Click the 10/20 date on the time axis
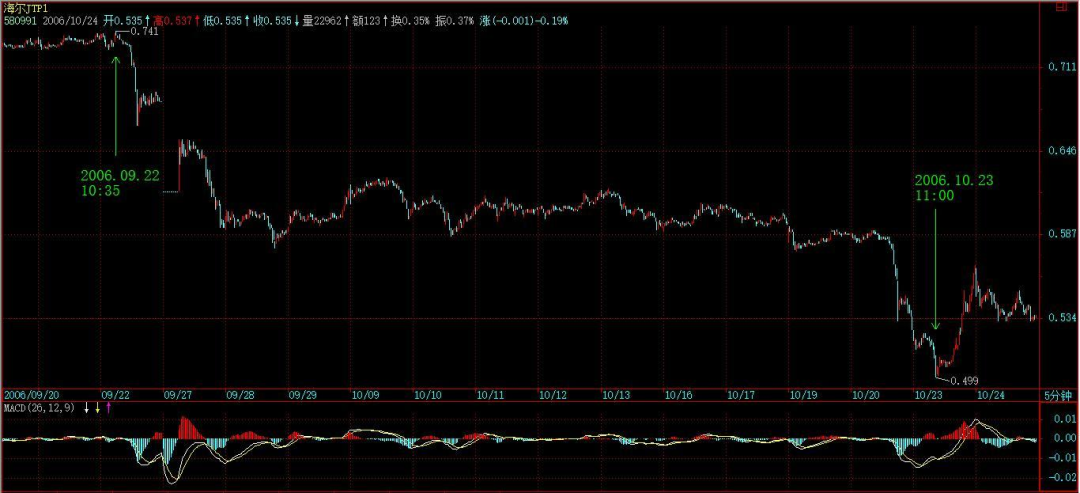1080x493 pixels. [x=866, y=395]
